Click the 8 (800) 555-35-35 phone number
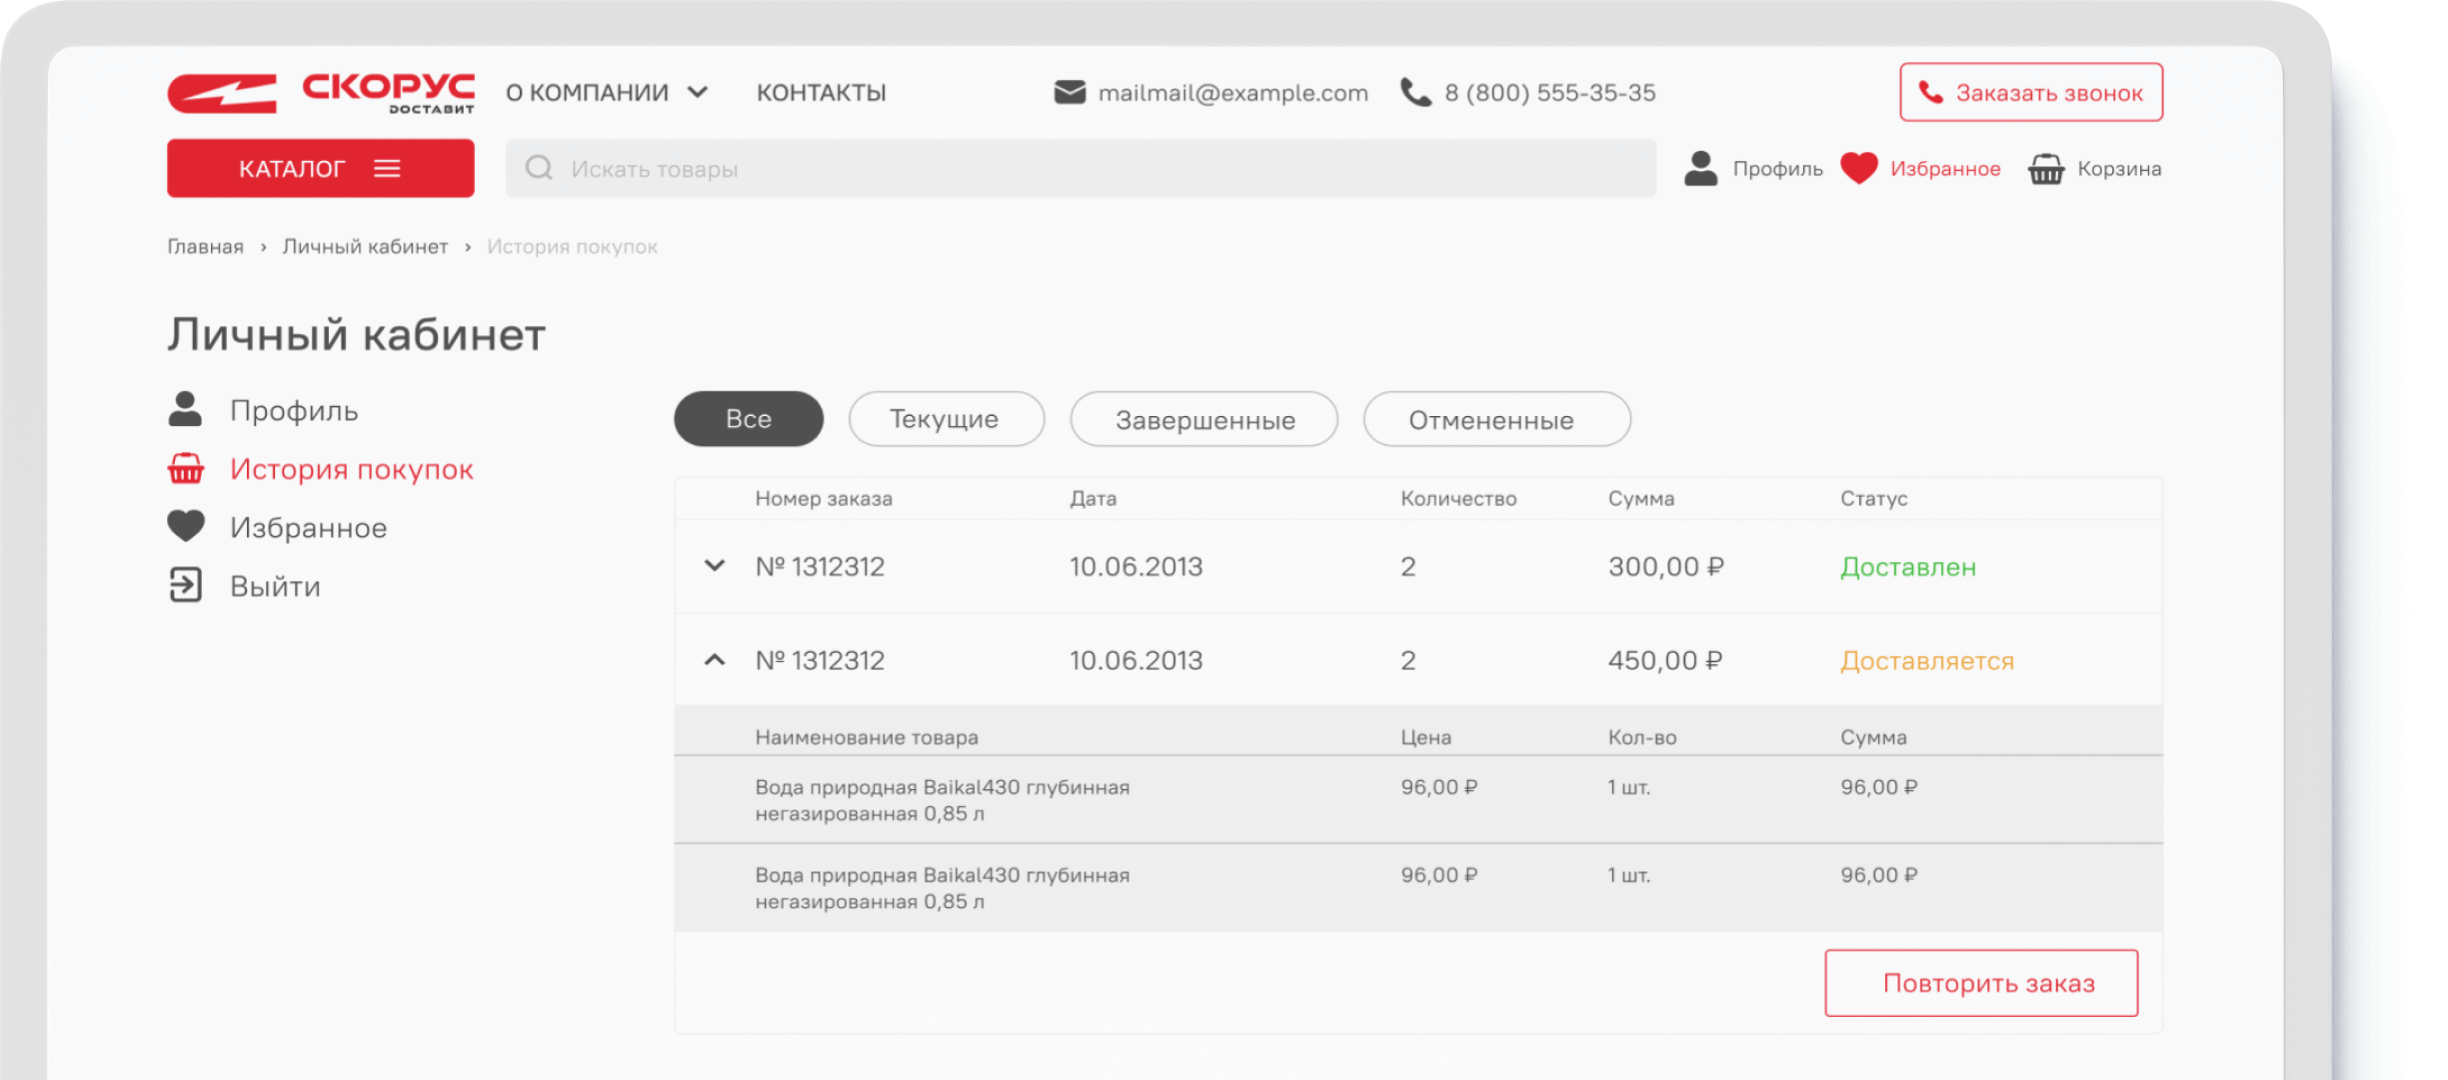Viewport: 2448px width, 1080px height. [1550, 92]
